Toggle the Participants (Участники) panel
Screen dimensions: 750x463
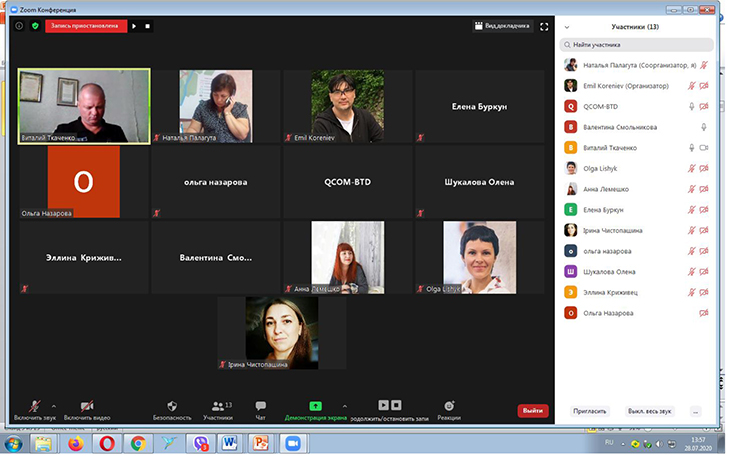[x=217, y=408]
